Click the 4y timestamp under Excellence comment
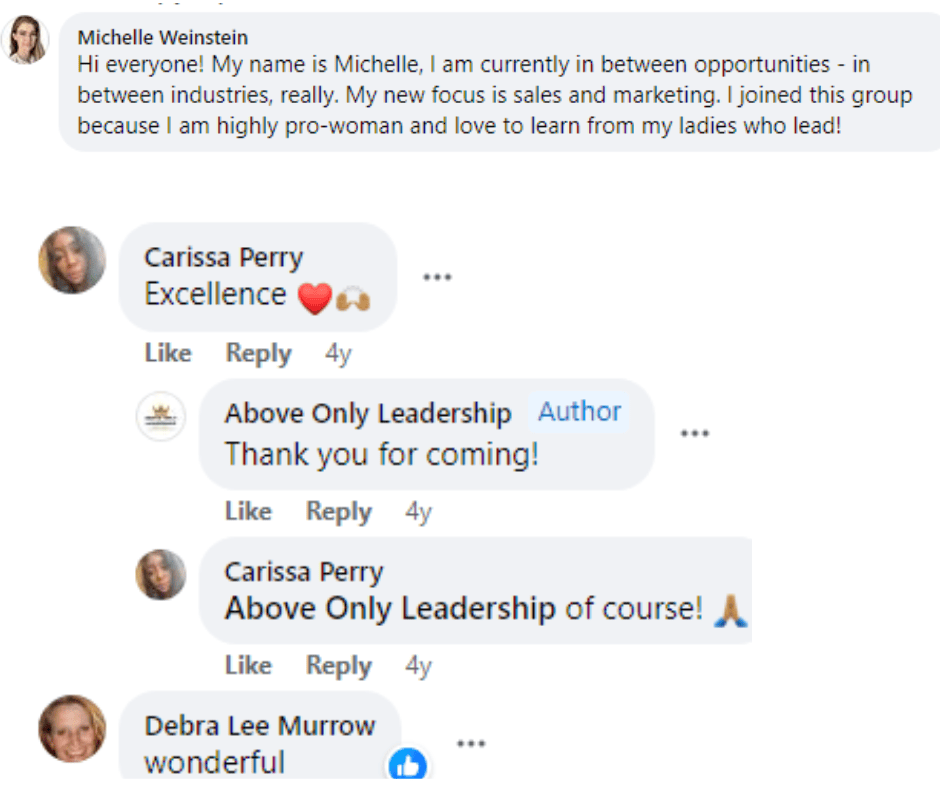Viewport: 940px width, 788px height. point(338,354)
